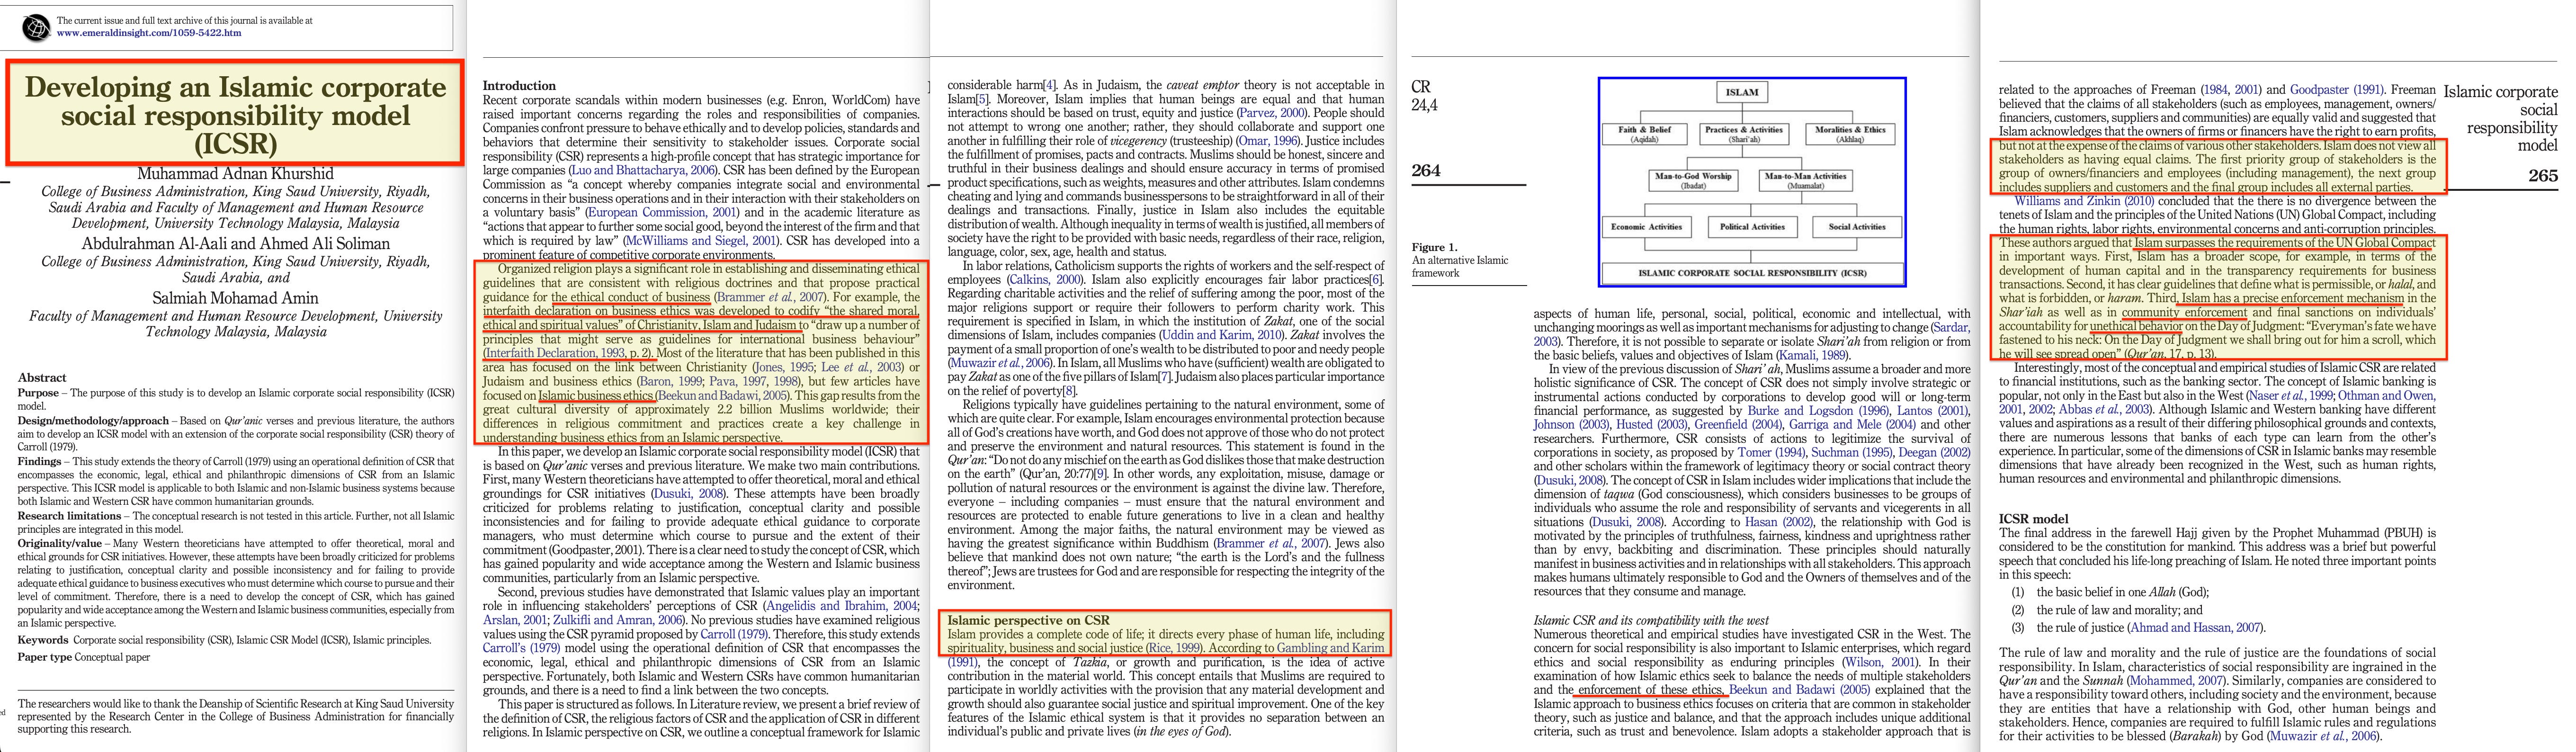Open the 'Muwazir et al., 2006' citation on page 265

pos(2322,736)
